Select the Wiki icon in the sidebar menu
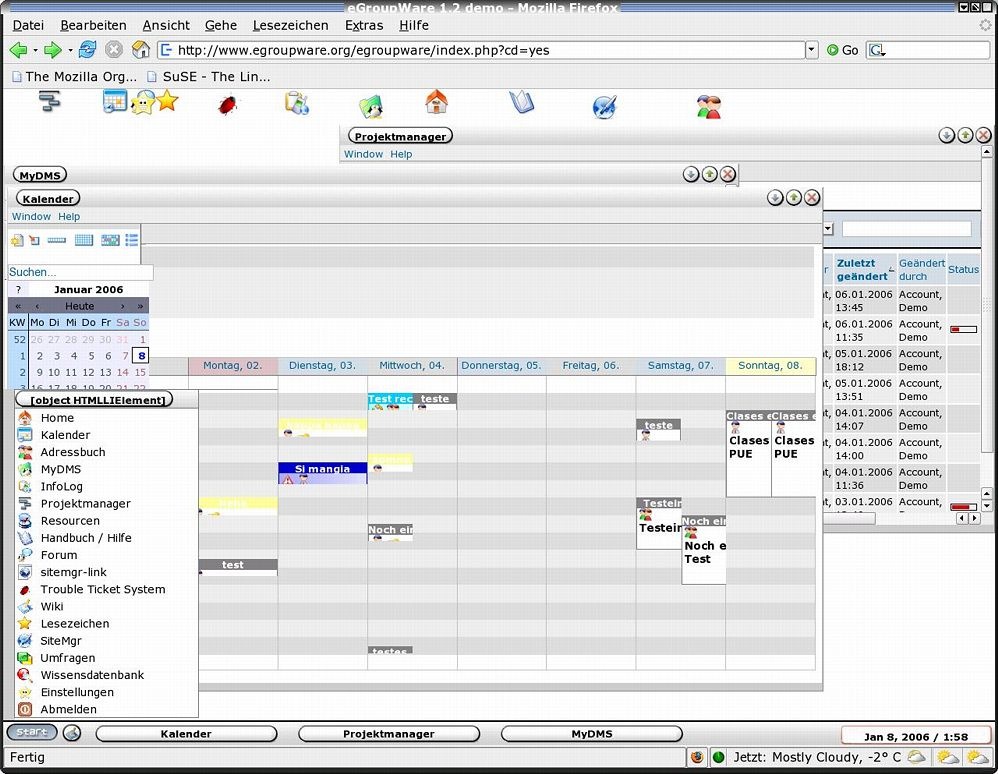 (25, 606)
